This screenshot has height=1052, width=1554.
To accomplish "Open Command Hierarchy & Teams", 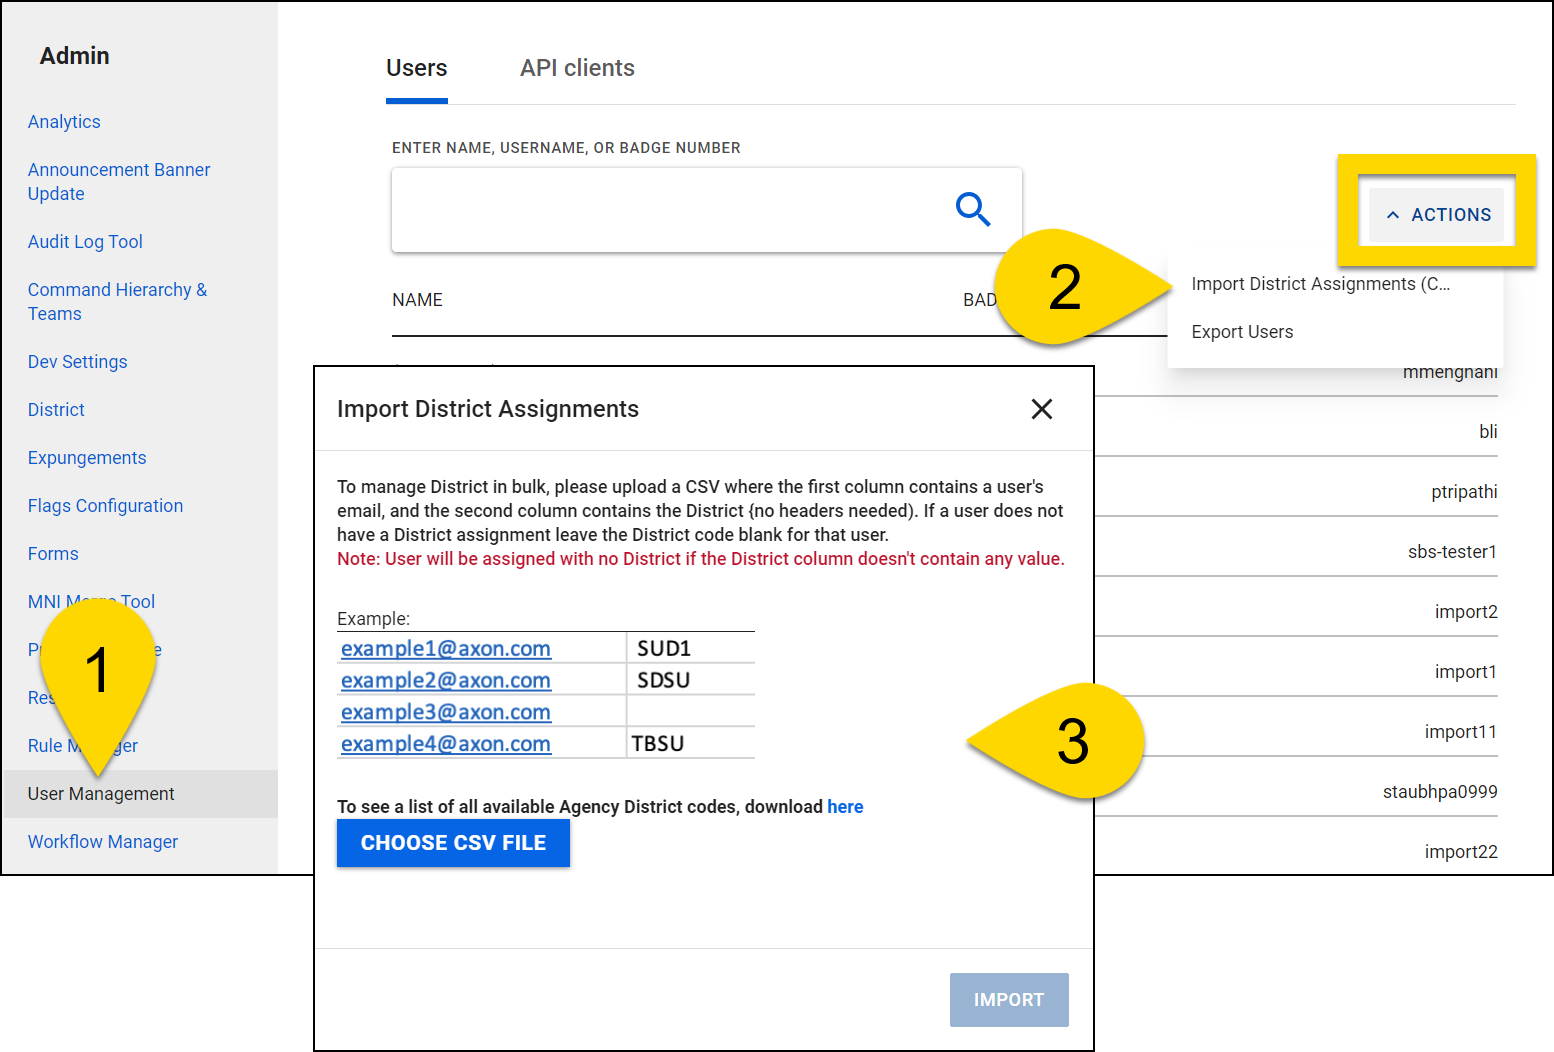I will pyautogui.click(x=117, y=301).
